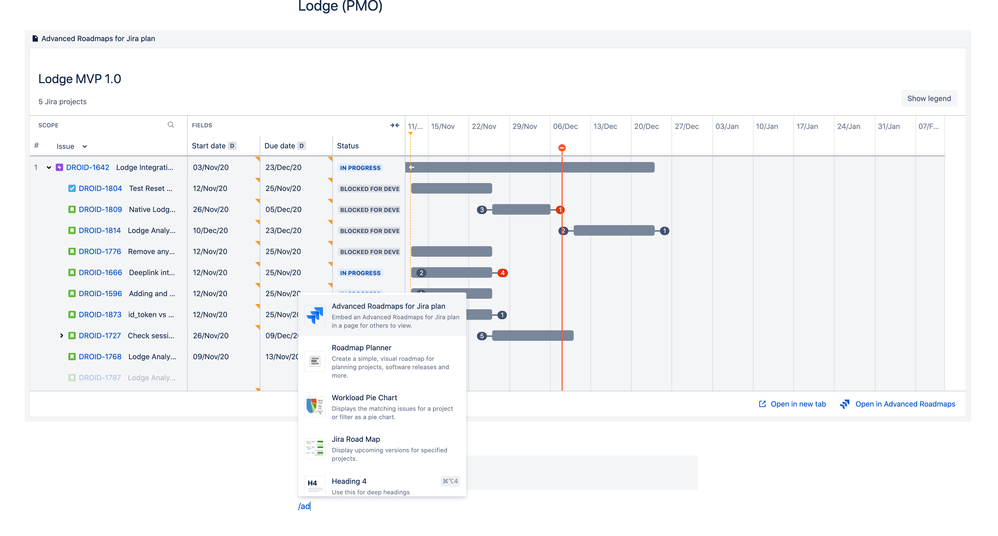Screen dimensions: 998x536
Task: Open issue DROID-1873 link
Action: point(100,314)
